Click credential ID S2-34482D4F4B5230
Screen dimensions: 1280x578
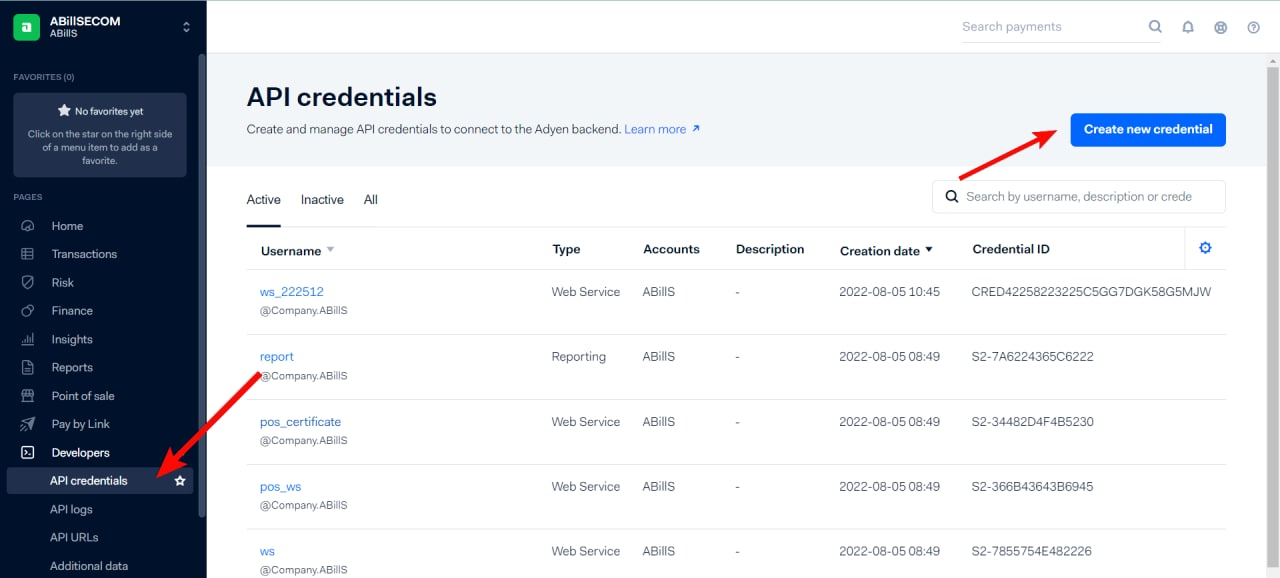tap(1032, 422)
